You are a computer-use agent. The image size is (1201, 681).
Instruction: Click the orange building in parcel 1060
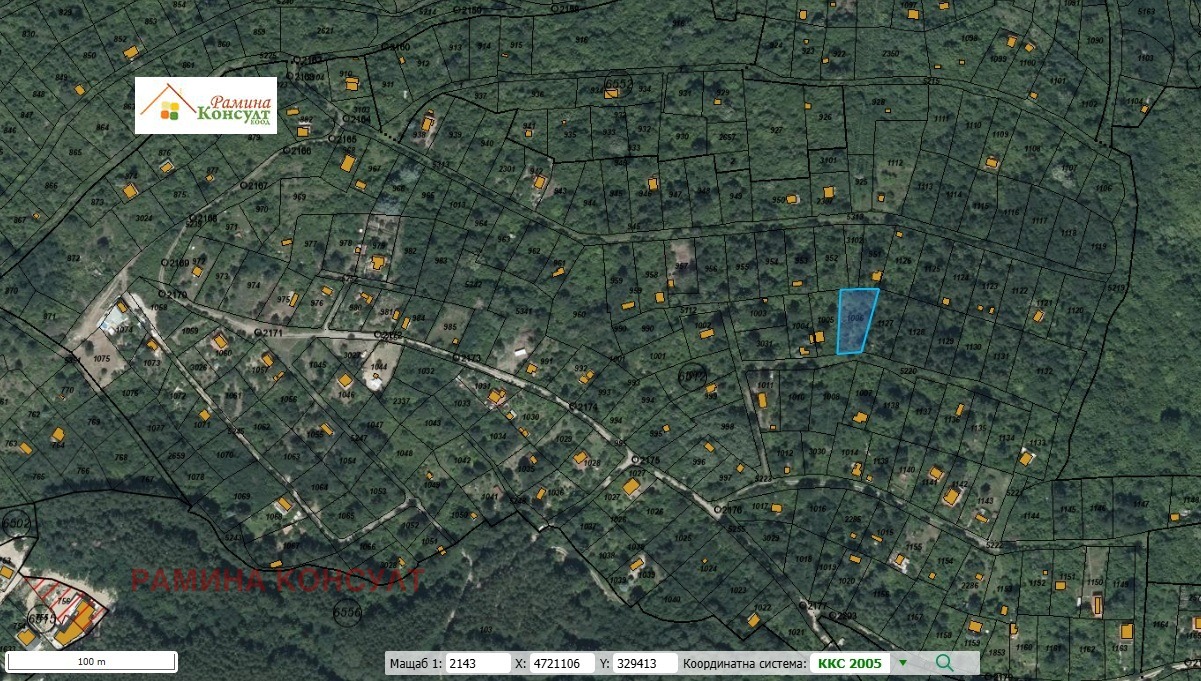point(219,342)
